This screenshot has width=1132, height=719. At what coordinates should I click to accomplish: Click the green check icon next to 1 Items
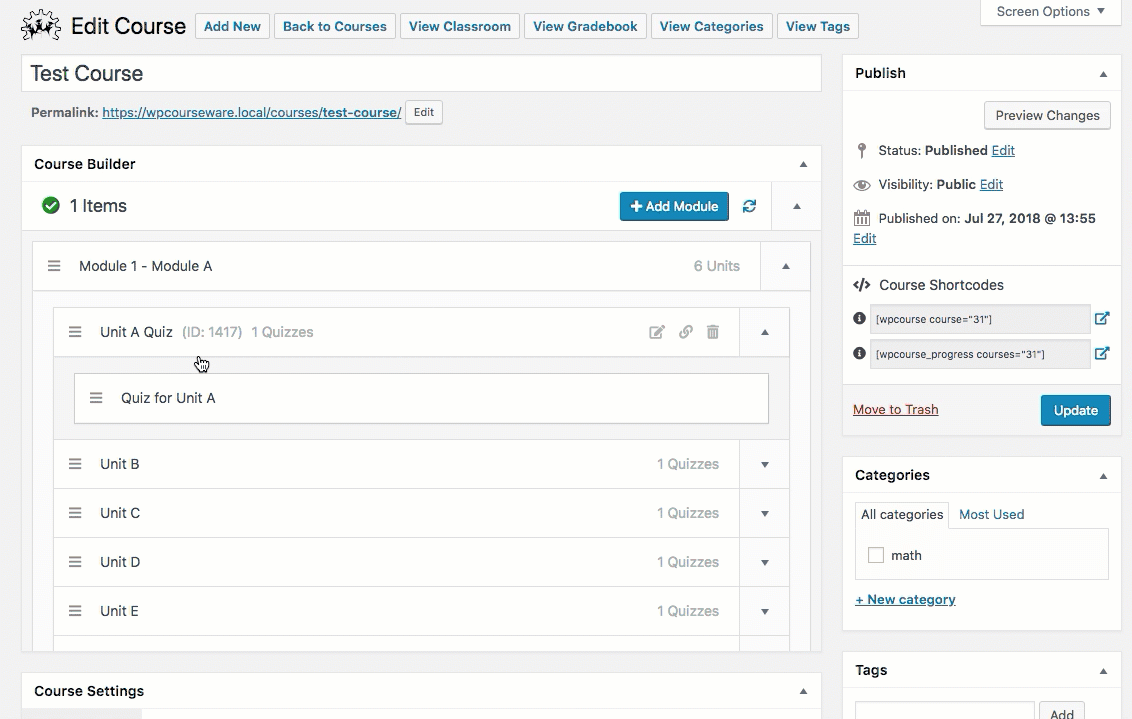point(51,206)
